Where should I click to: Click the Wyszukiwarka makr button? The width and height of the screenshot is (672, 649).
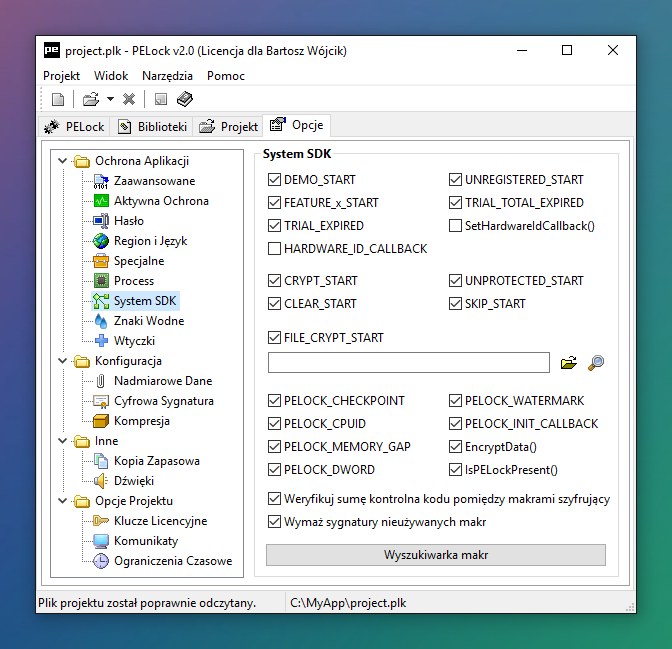(x=435, y=555)
